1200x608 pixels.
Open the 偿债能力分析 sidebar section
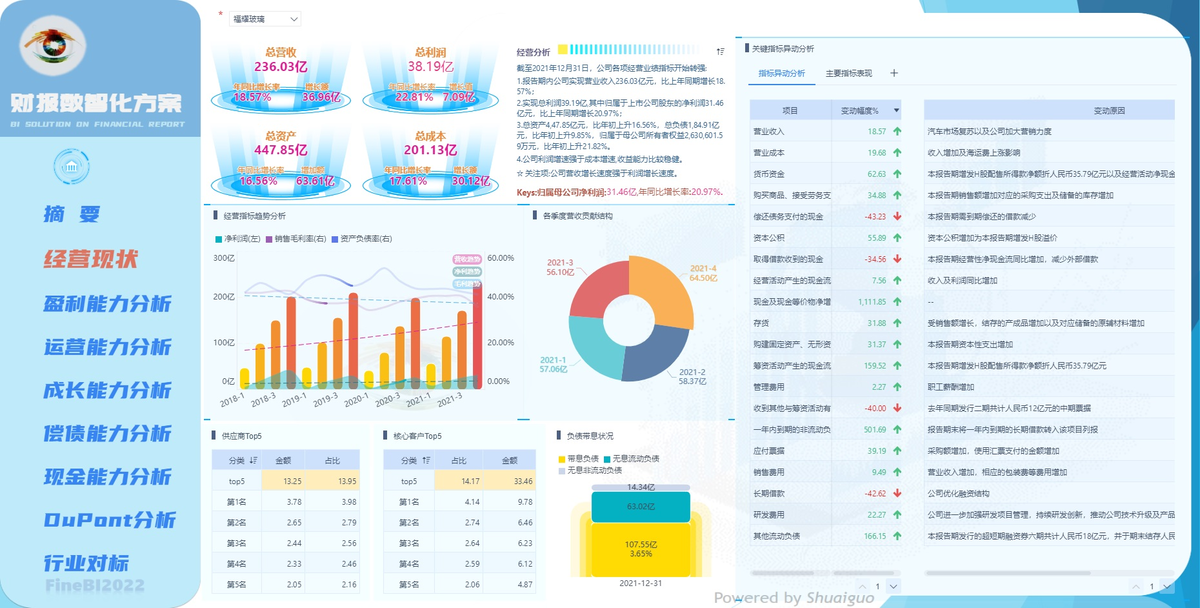click(108, 433)
